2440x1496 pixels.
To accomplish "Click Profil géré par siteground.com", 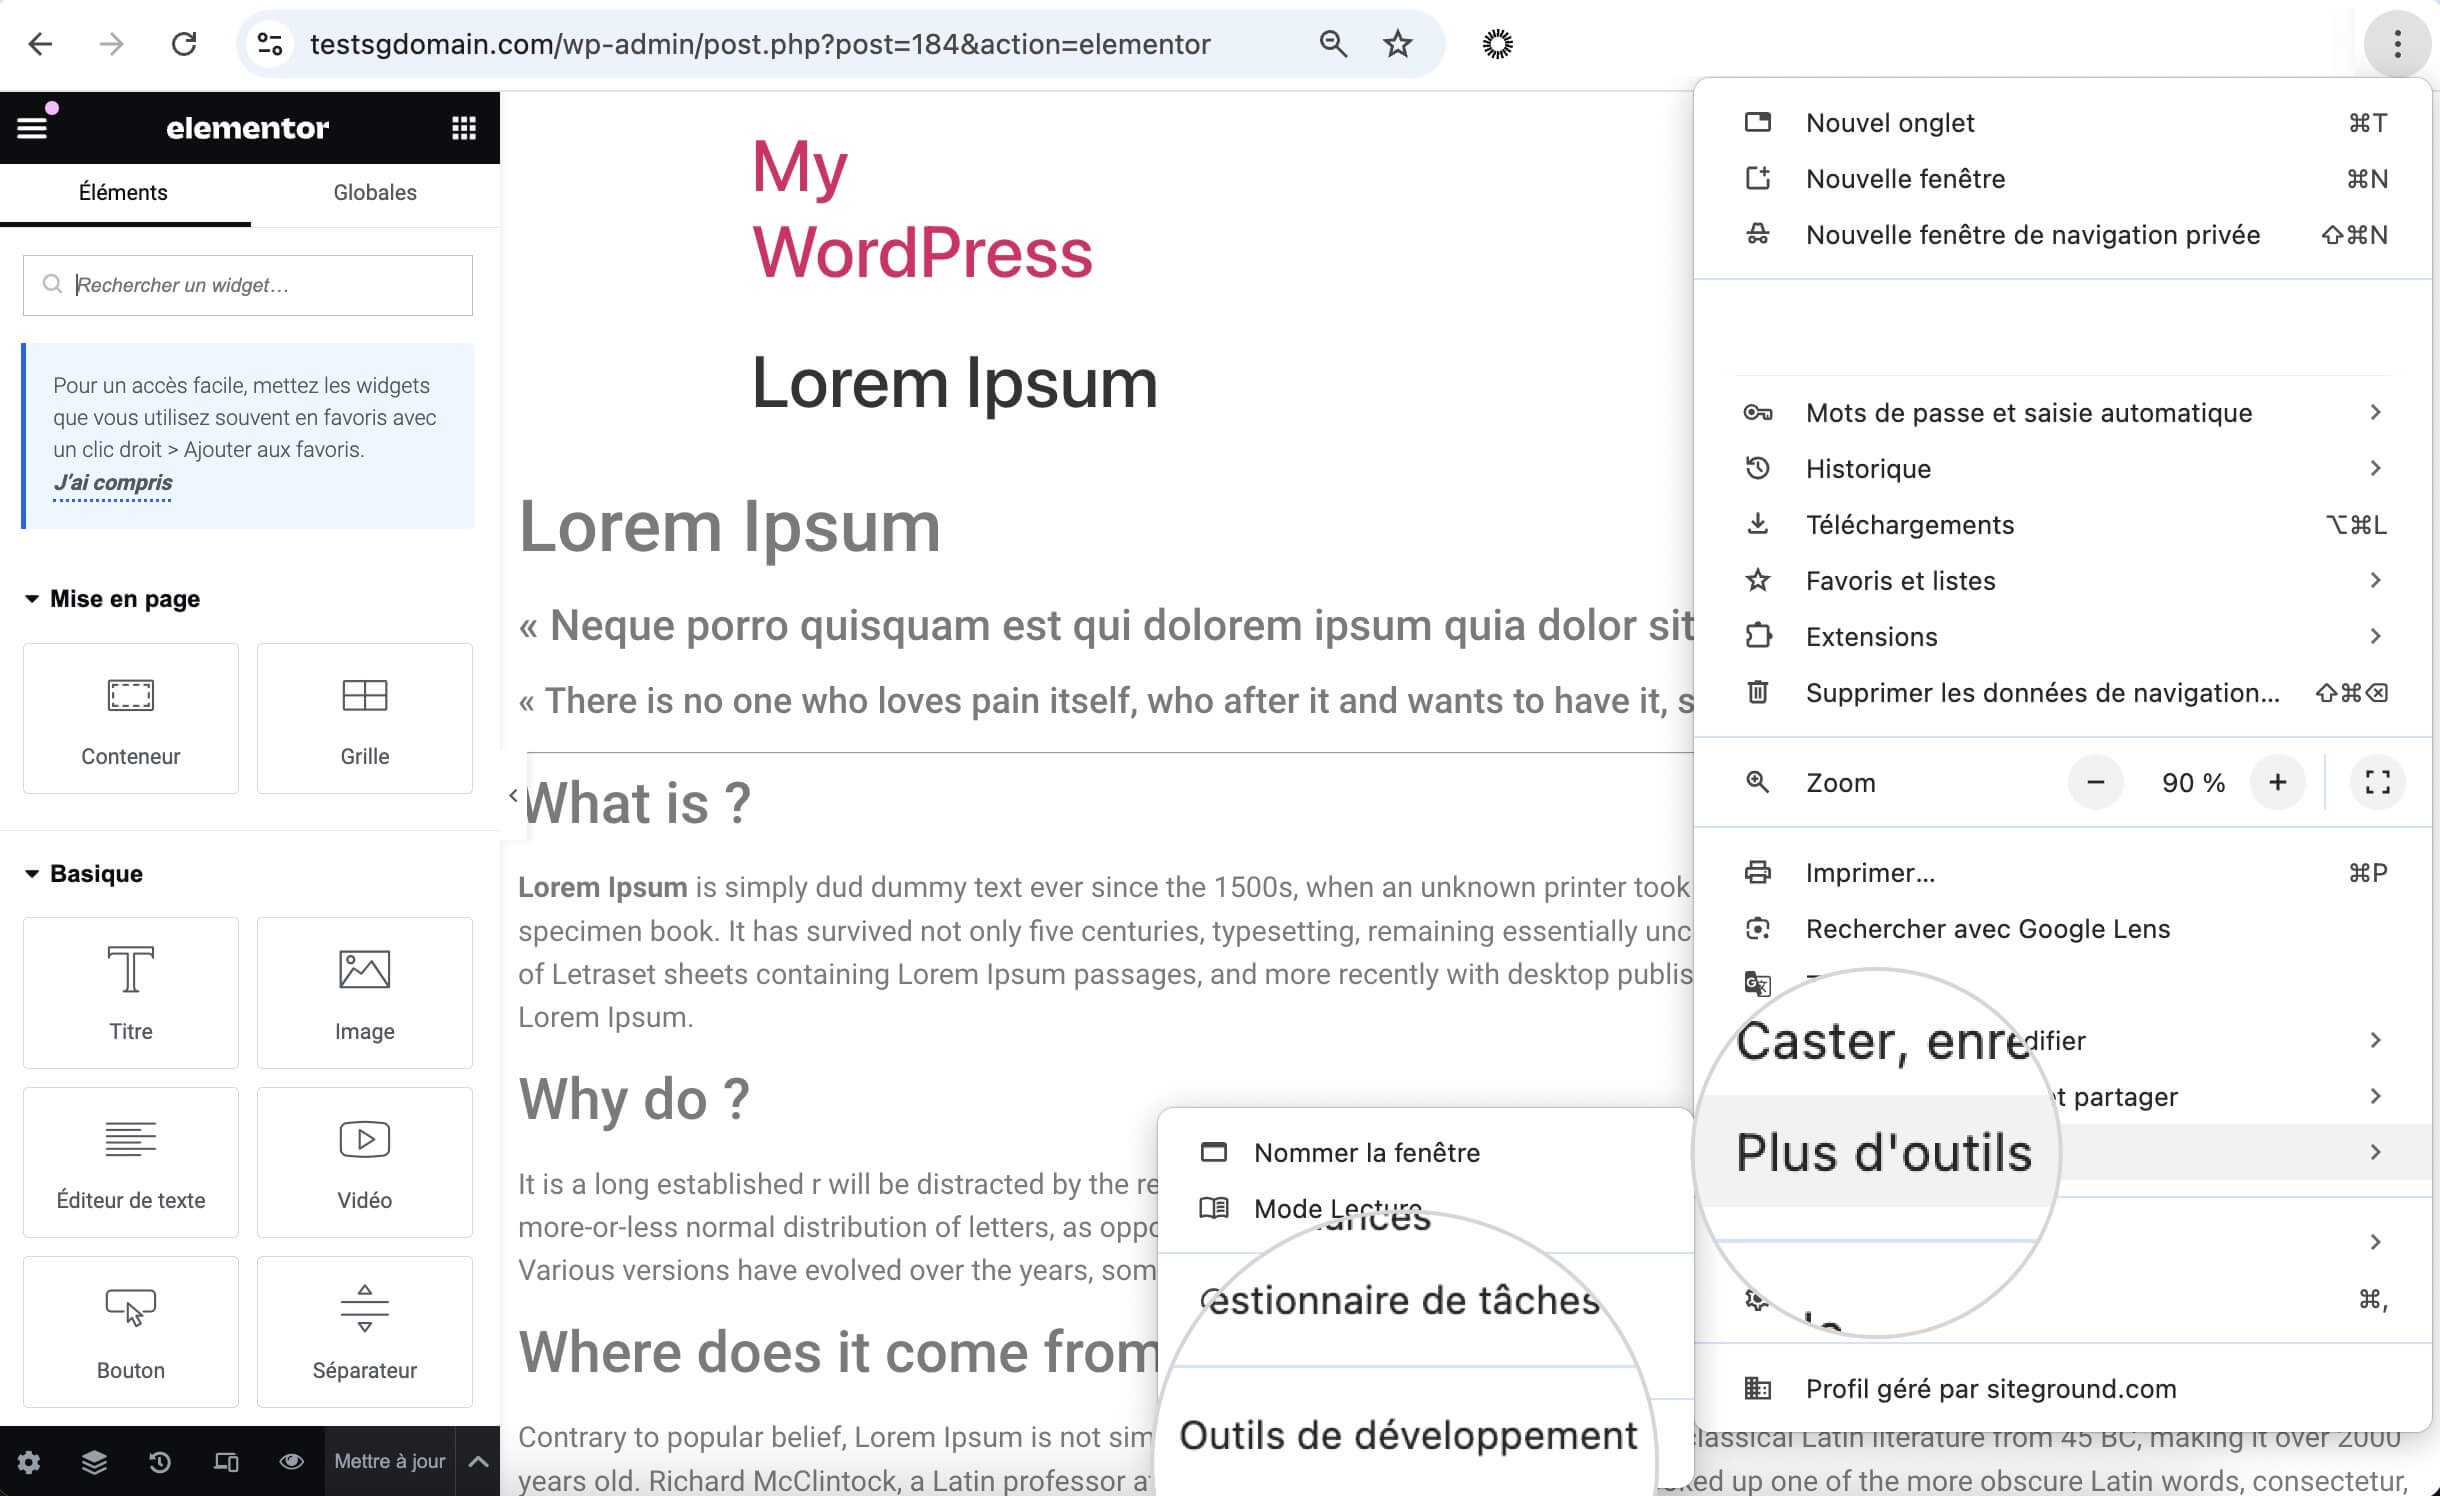I will [x=2063, y=1389].
